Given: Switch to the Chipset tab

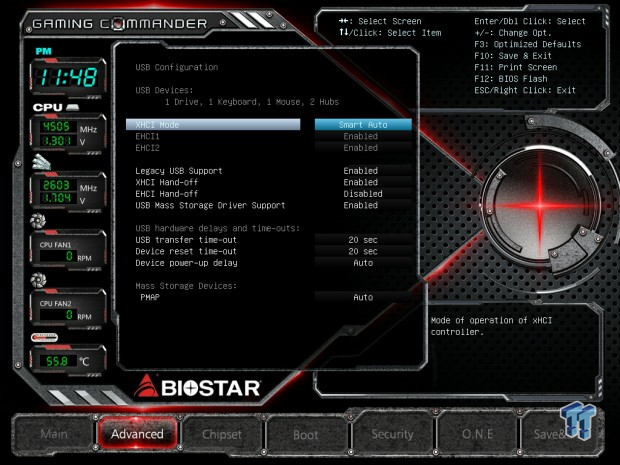Looking at the screenshot, I should coord(222,434).
